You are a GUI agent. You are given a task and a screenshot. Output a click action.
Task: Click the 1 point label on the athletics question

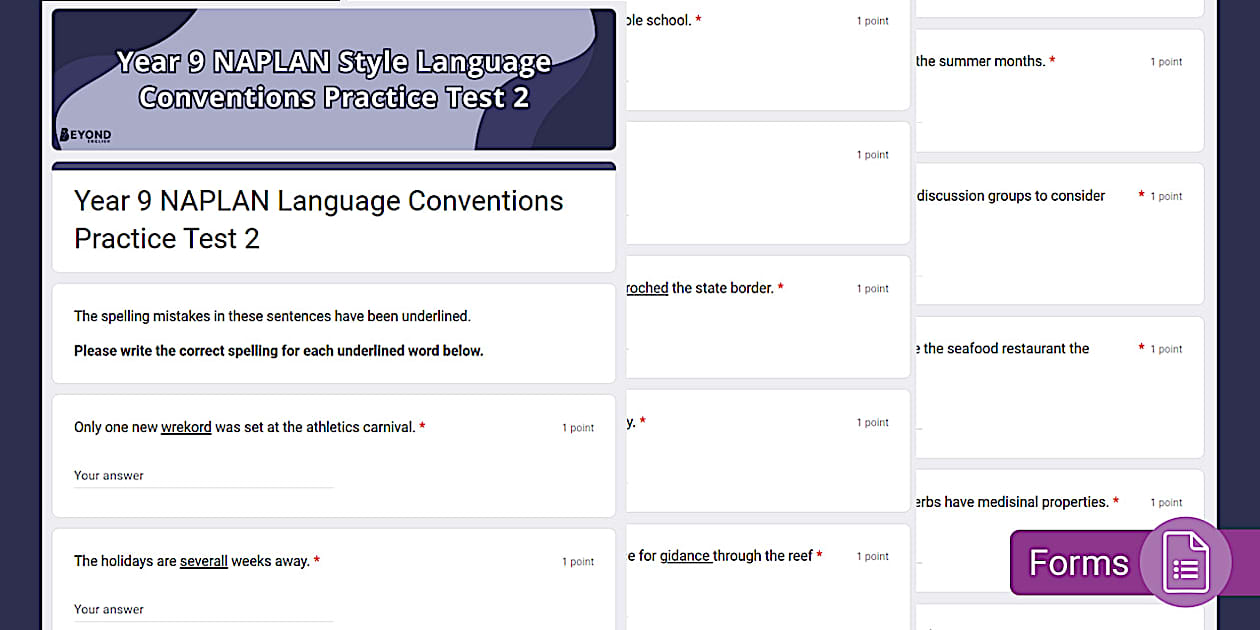click(578, 427)
